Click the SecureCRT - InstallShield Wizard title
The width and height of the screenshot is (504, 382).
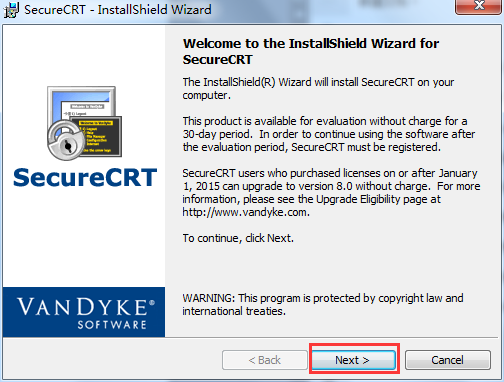coord(118,10)
